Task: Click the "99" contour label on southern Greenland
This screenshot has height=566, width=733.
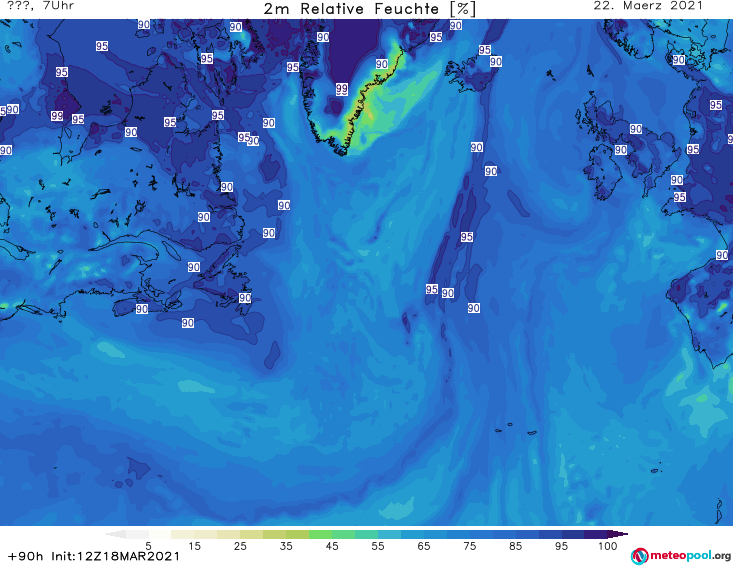Action: click(x=342, y=89)
